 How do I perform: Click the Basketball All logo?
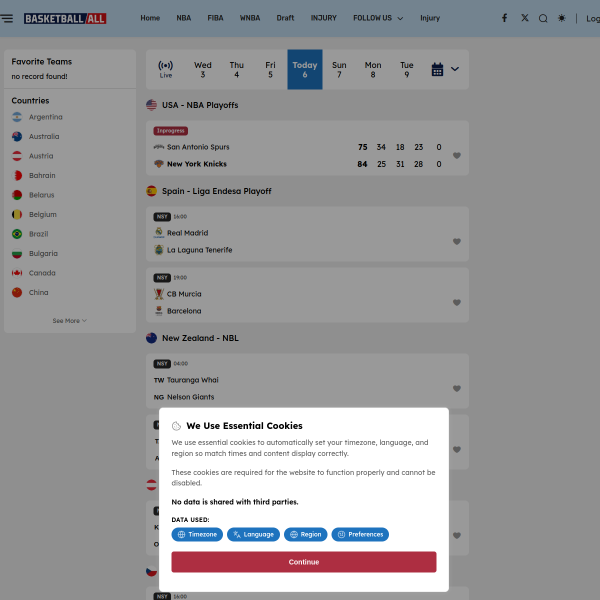click(x=65, y=18)
